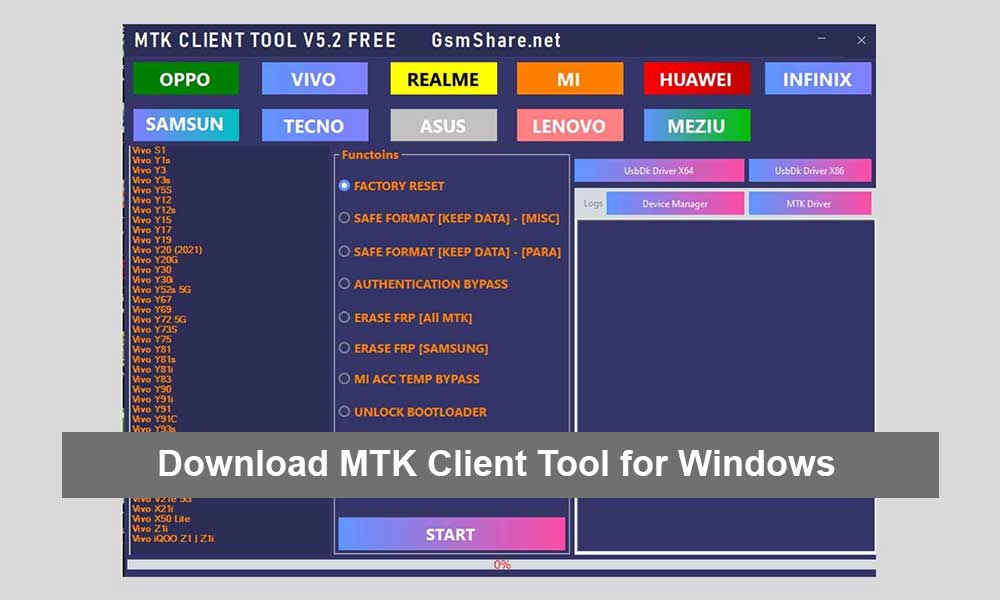
Task: Select Vivo Z1i model
Action: (150, 529)
